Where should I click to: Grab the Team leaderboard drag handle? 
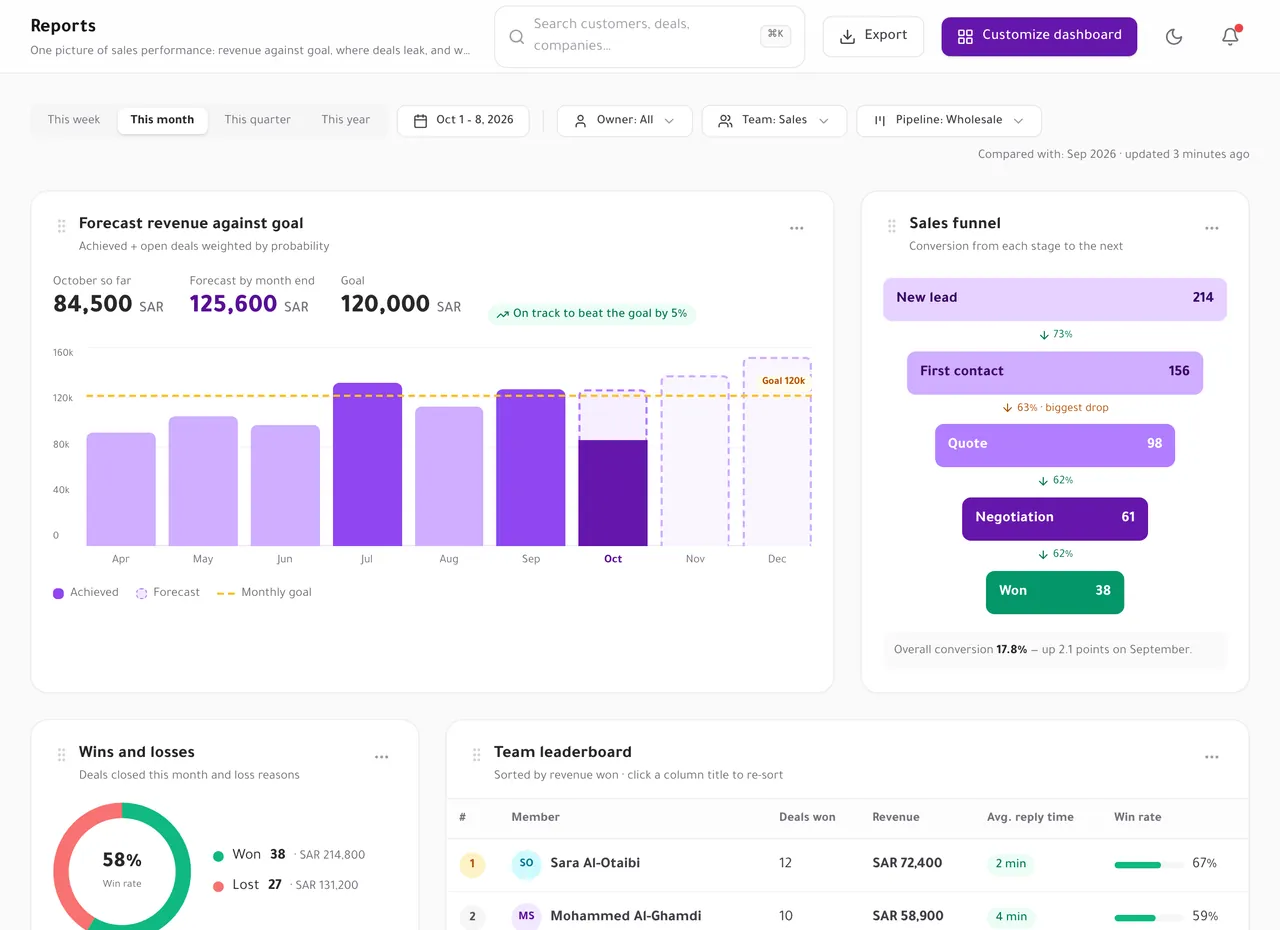477,755
